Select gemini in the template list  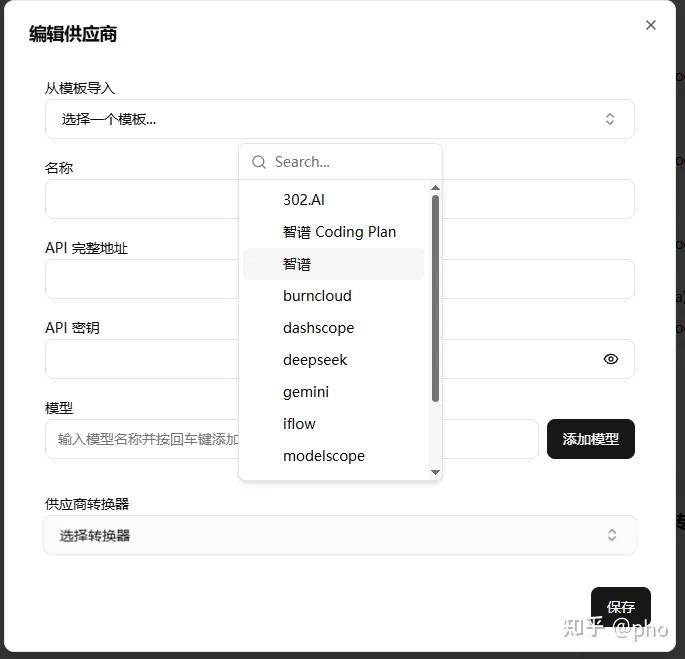[x=334, y=392]
